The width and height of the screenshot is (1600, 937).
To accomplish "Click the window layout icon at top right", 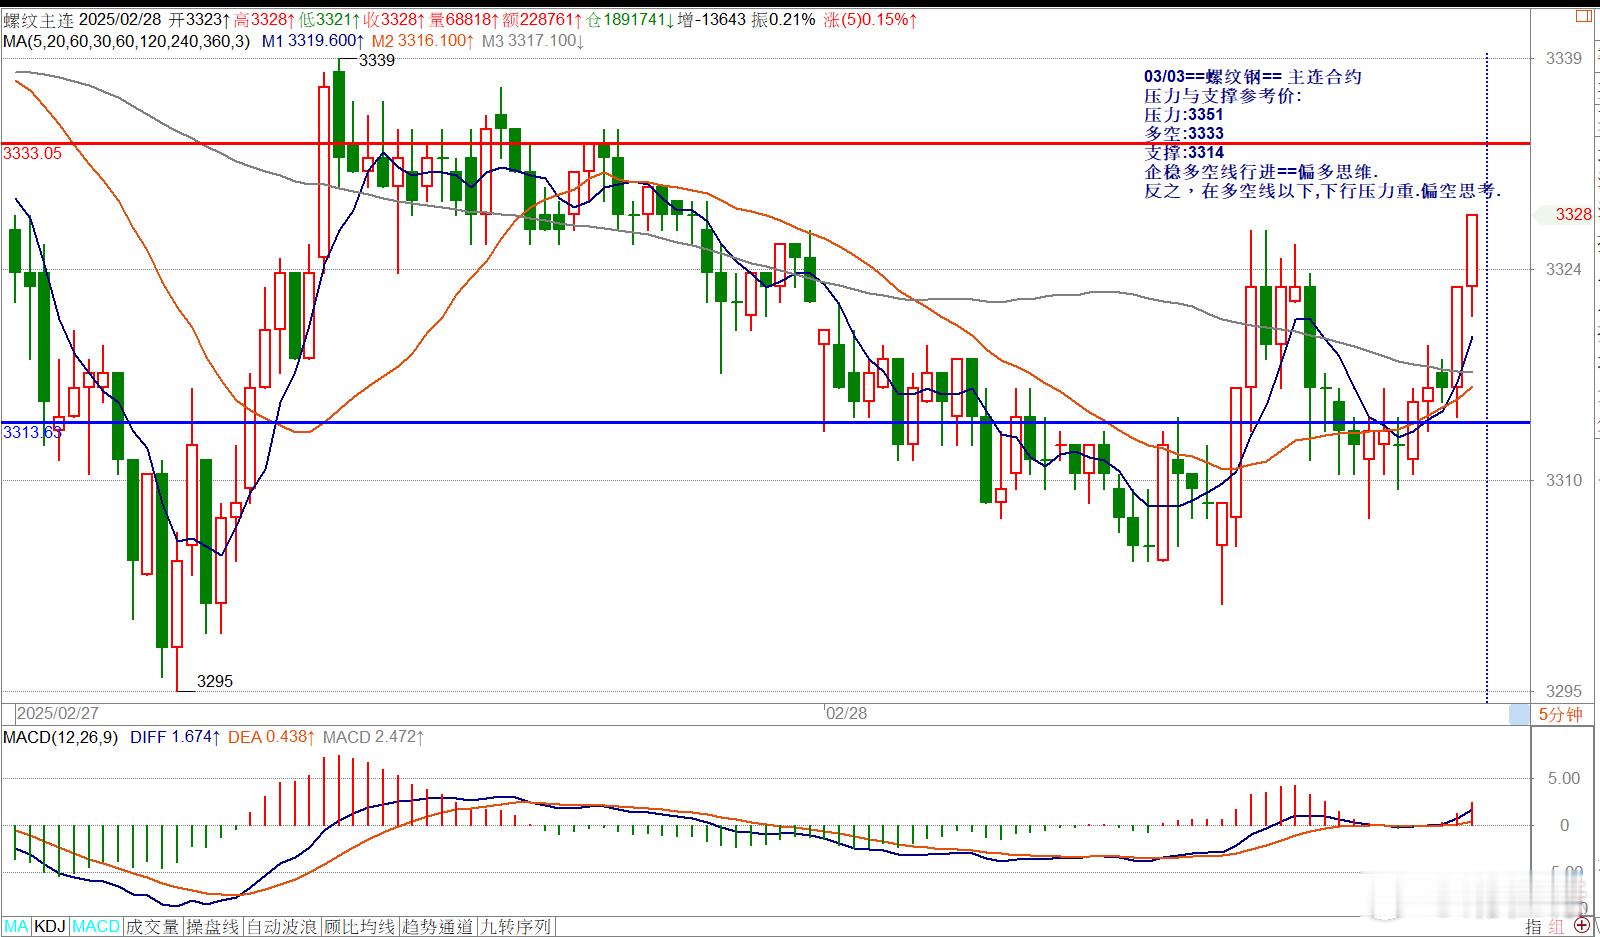I will click(1584, 16).
